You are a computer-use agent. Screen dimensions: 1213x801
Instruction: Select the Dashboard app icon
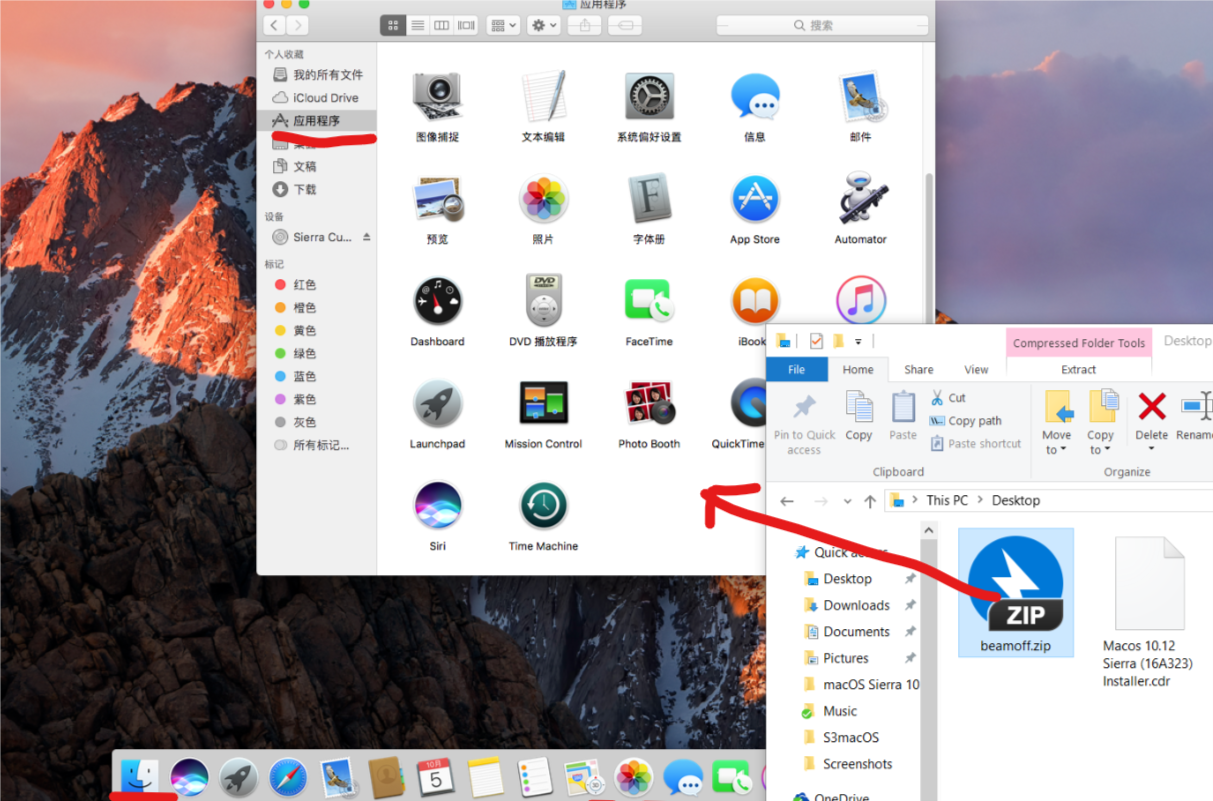pyautogui.click(x=437, y=301)
